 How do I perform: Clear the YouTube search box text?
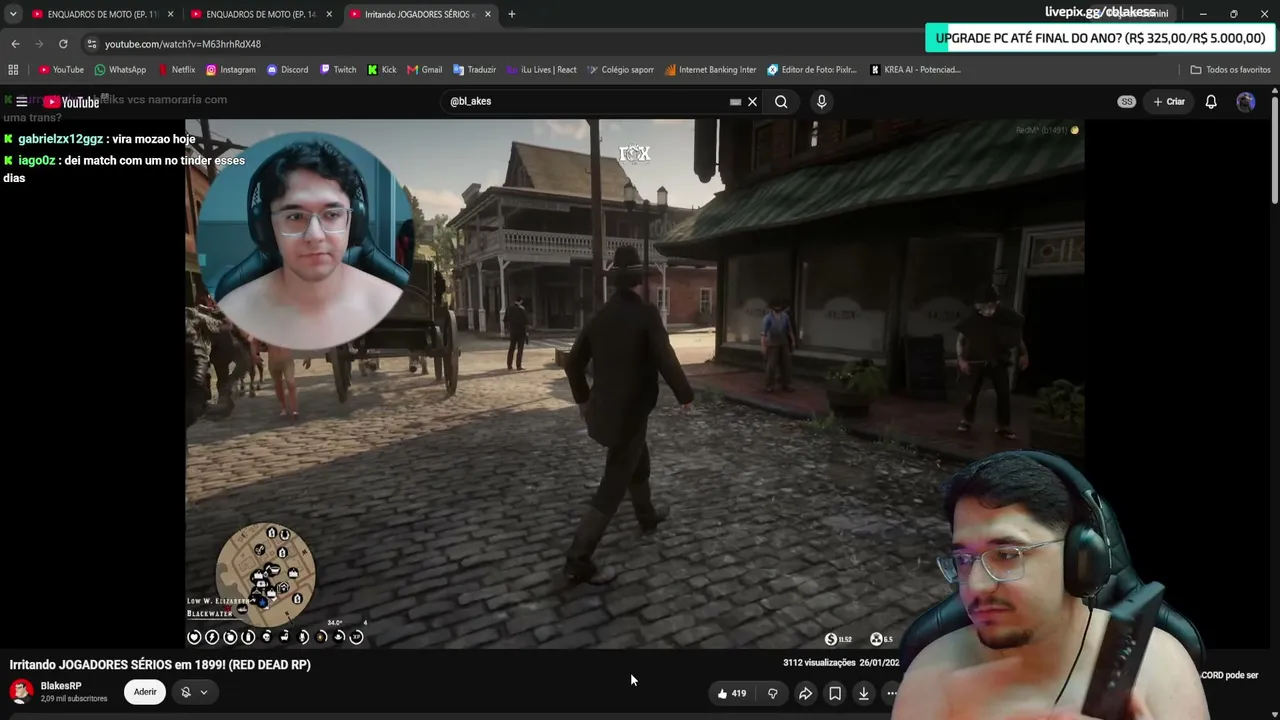tap(752, 101)
